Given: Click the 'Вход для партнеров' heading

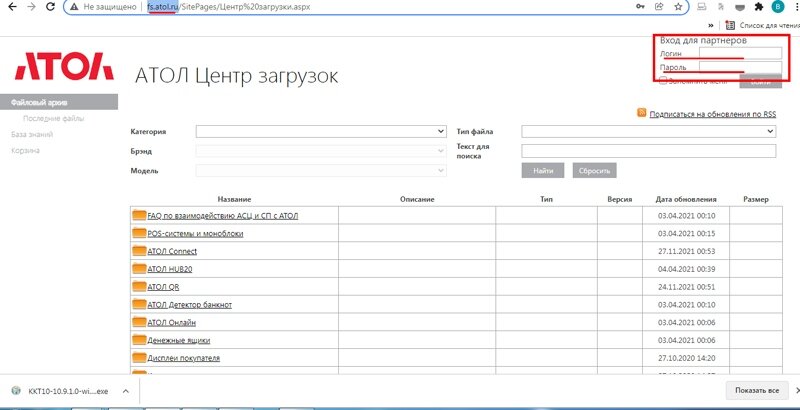Looking at the screenshot, I should 704,40.
